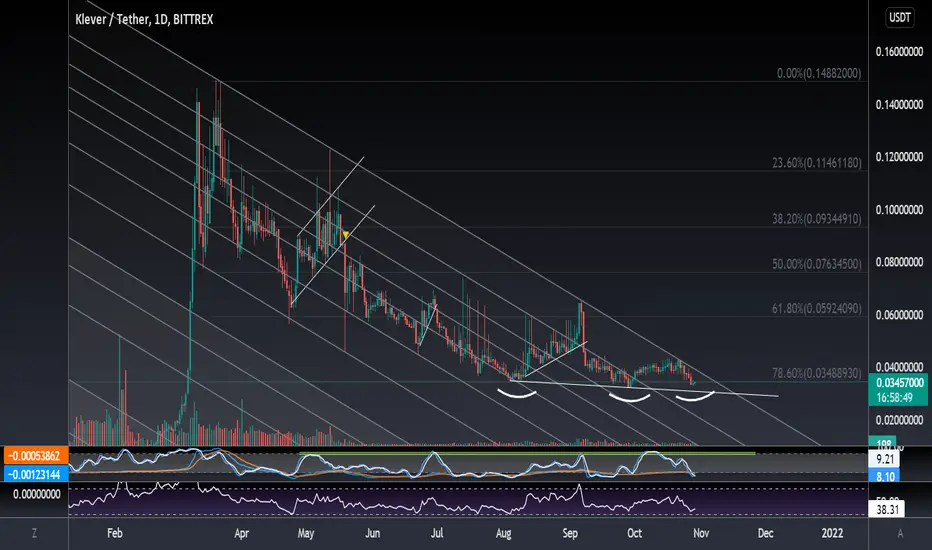Open the timezone Z button at bottom left
Image resolution: width=932 pixels, height=550 pixels.
coord(34,533)
